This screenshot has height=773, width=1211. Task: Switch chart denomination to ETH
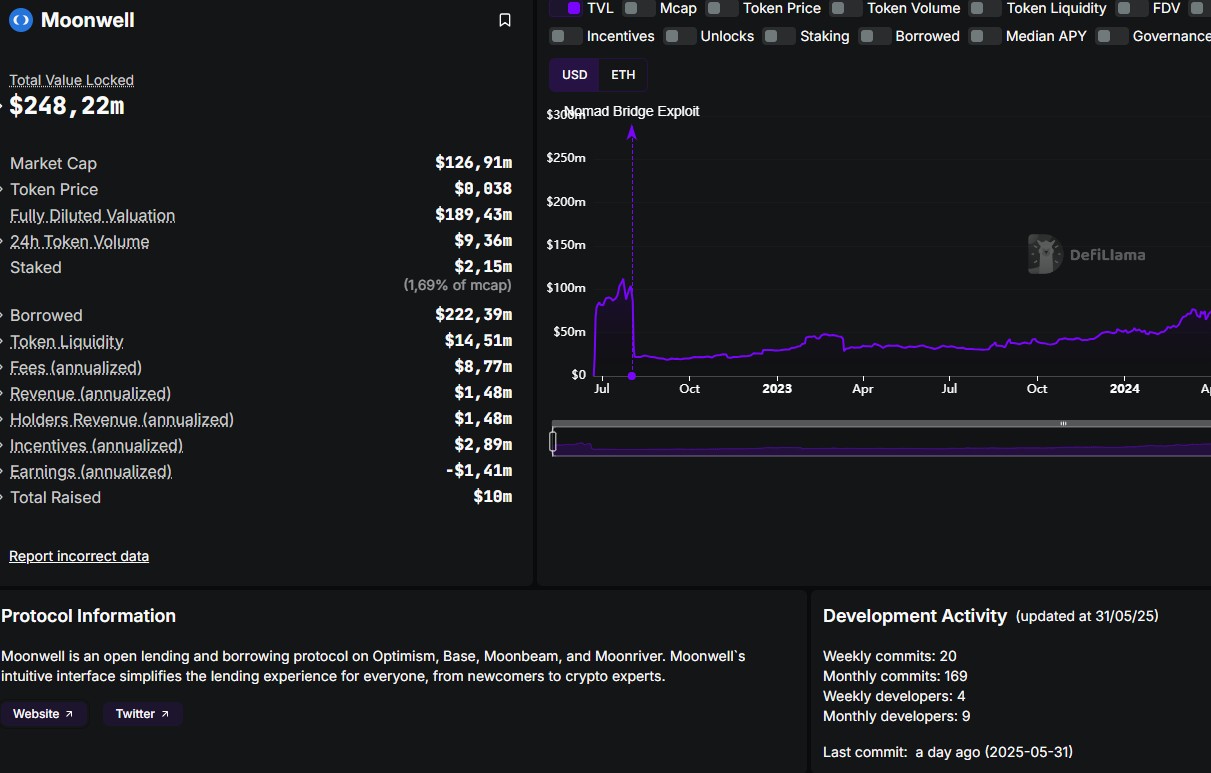click(x=623, y=75)
